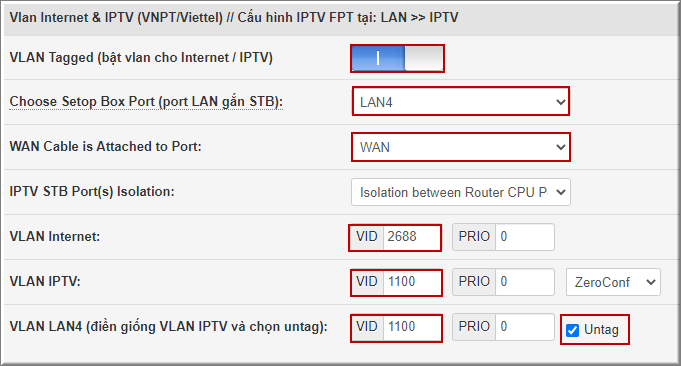Screen dimensions: 681x366
Task: Click the VLAN Internet VID field 2688
Action: coord(412,237)
